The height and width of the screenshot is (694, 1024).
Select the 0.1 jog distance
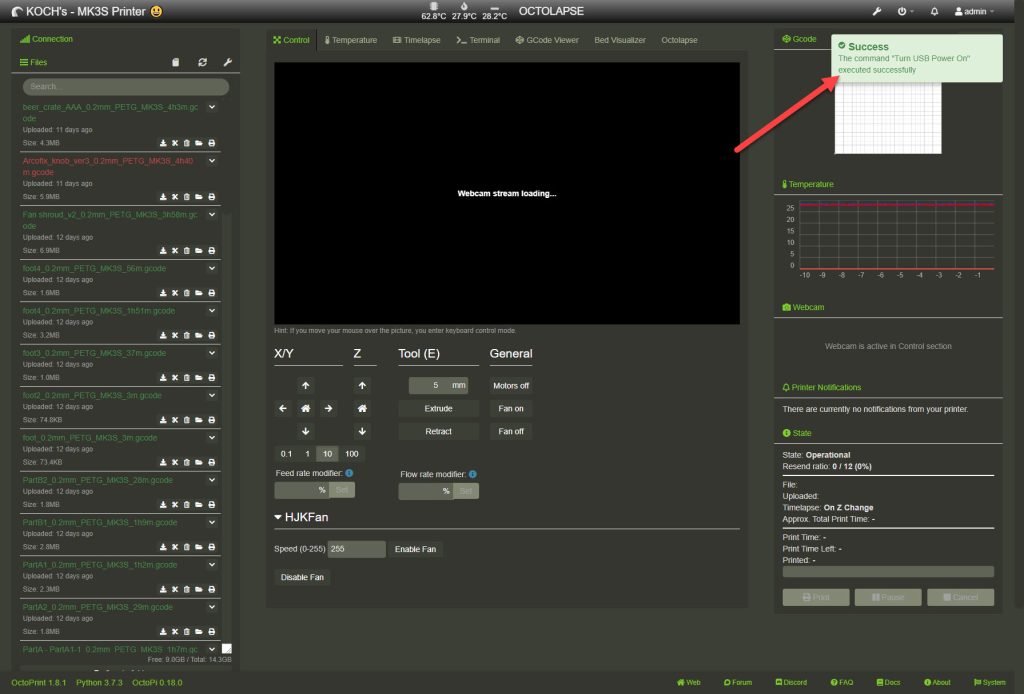[x=286, y=454]
